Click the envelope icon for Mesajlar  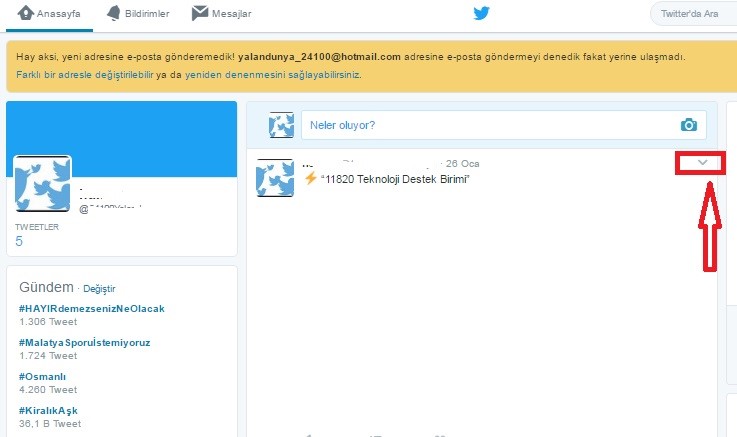(200, 14)
